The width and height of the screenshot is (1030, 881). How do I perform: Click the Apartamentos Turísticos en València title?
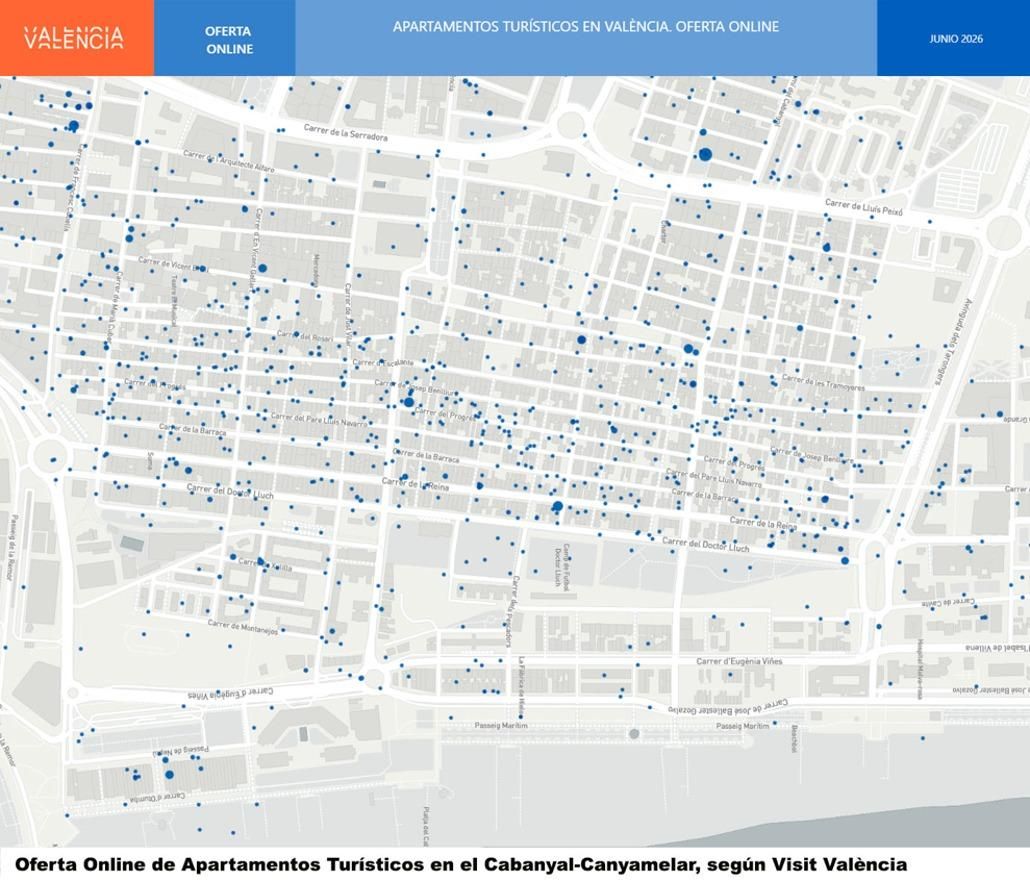(586, 27)
